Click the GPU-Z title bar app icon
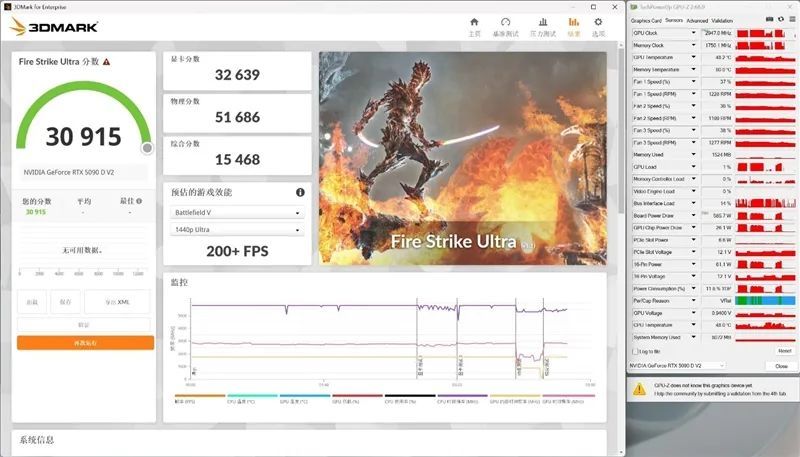The height and width of the screenshot is (457, 800). [x=634, y=7]
